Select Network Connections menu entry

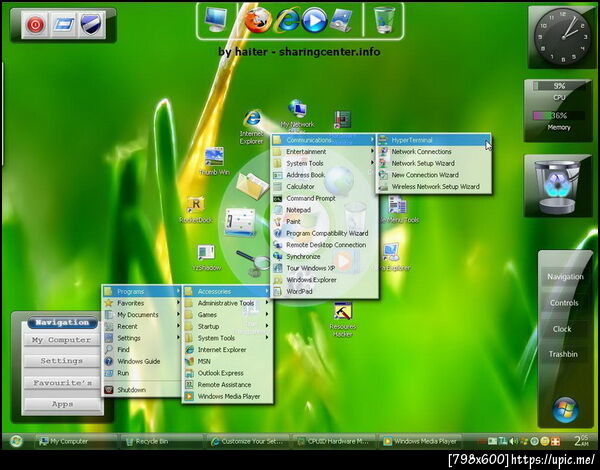pos(433,152)
